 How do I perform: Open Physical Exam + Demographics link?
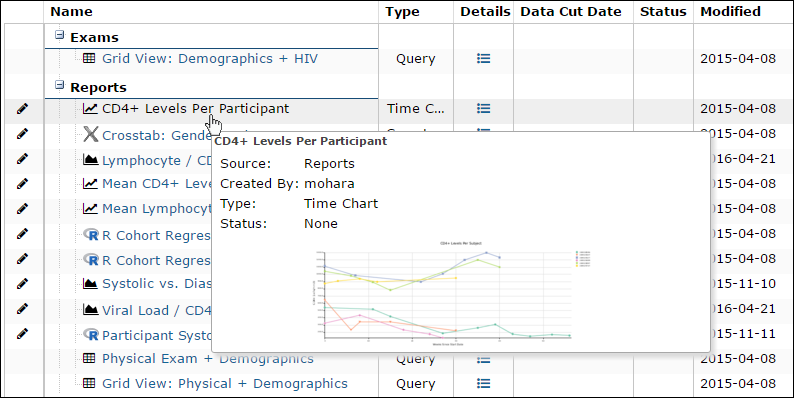pos(208,359)
